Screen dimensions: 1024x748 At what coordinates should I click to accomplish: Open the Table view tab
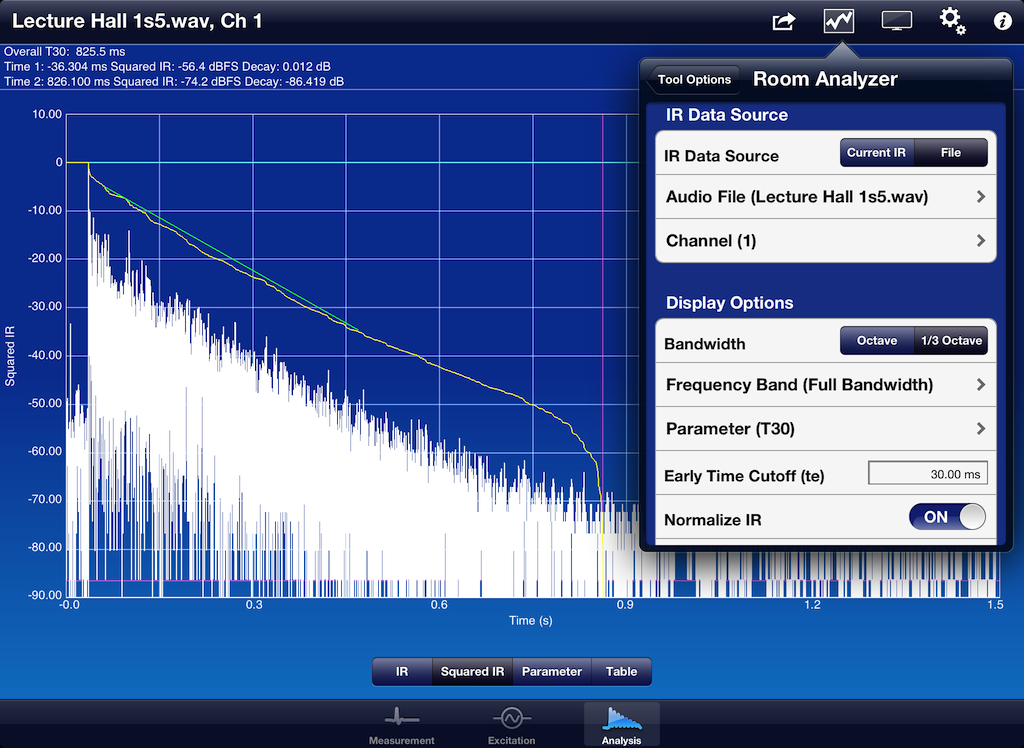(621, 672)
